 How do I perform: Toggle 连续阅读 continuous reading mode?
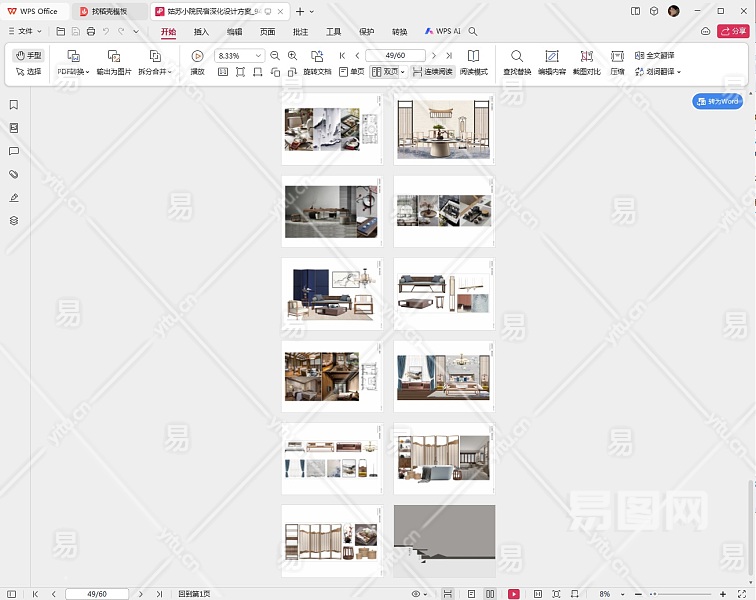[x=432, y=72]
